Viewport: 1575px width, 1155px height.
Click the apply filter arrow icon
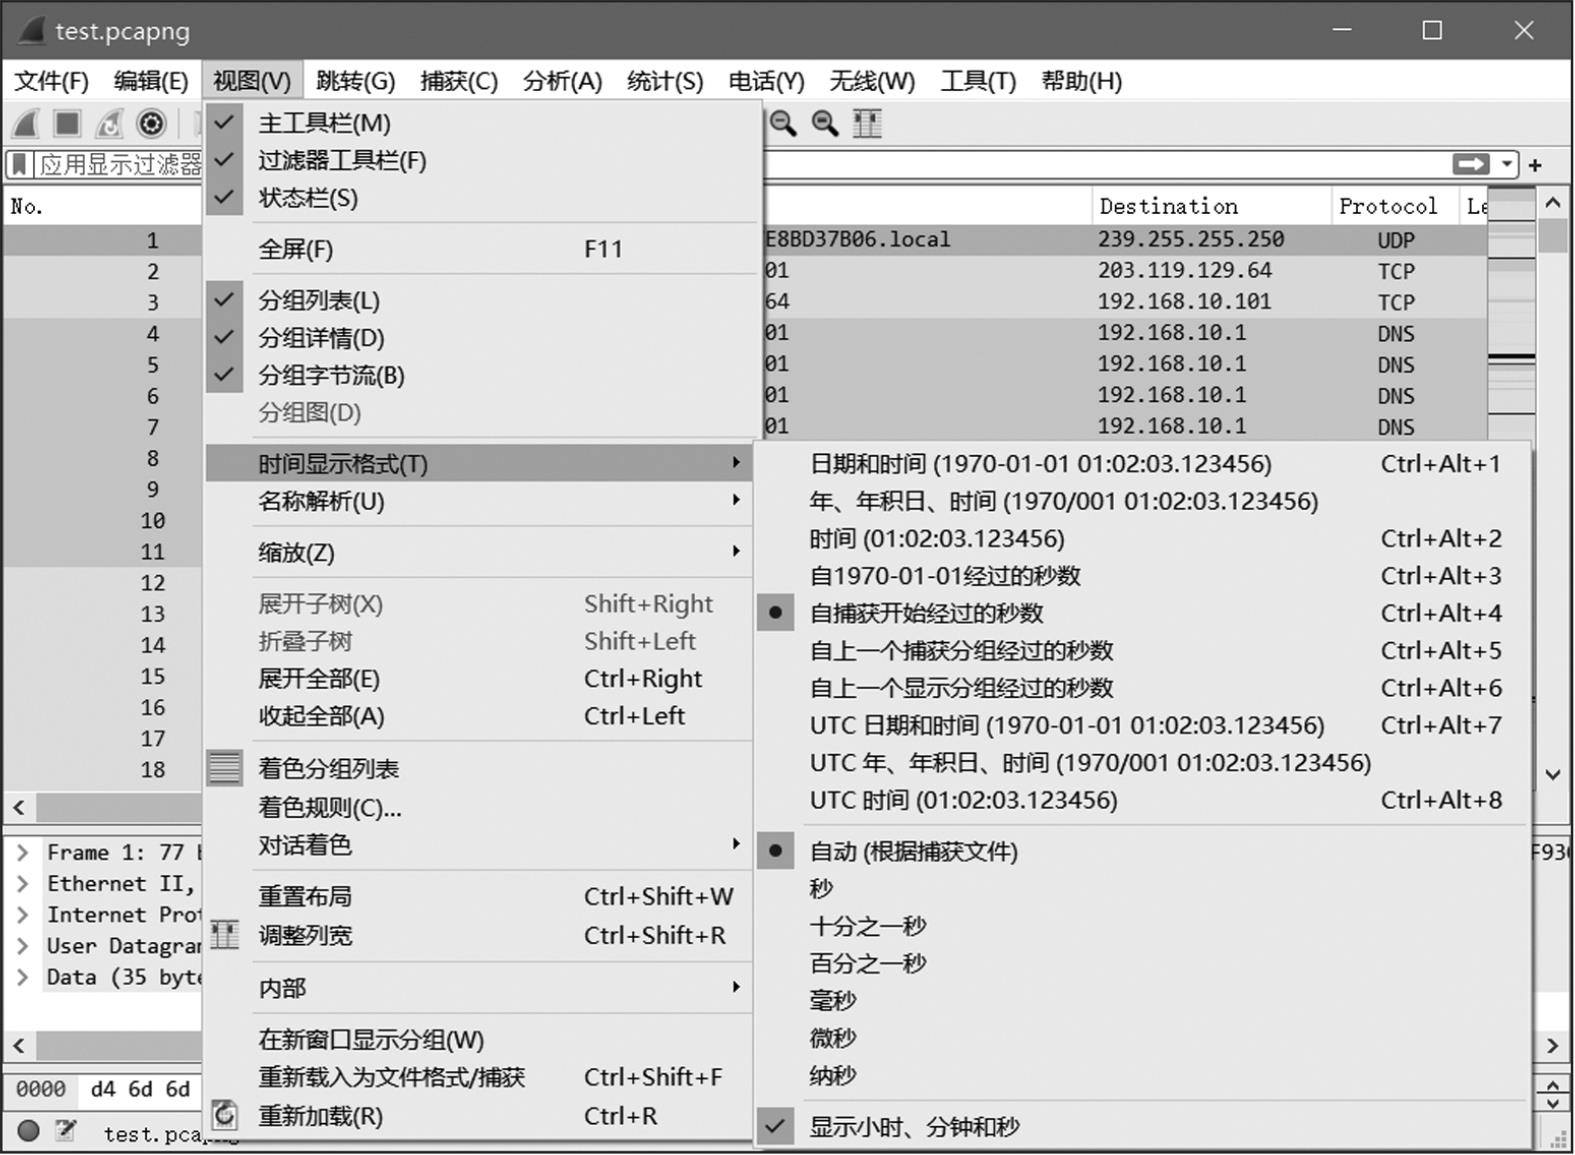pyautogui.click(x=1471, y=164)
